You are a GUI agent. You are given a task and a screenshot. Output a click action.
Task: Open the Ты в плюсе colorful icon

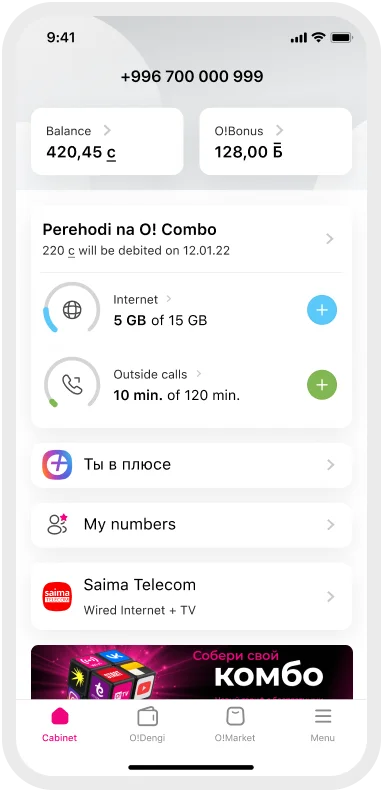57,465
